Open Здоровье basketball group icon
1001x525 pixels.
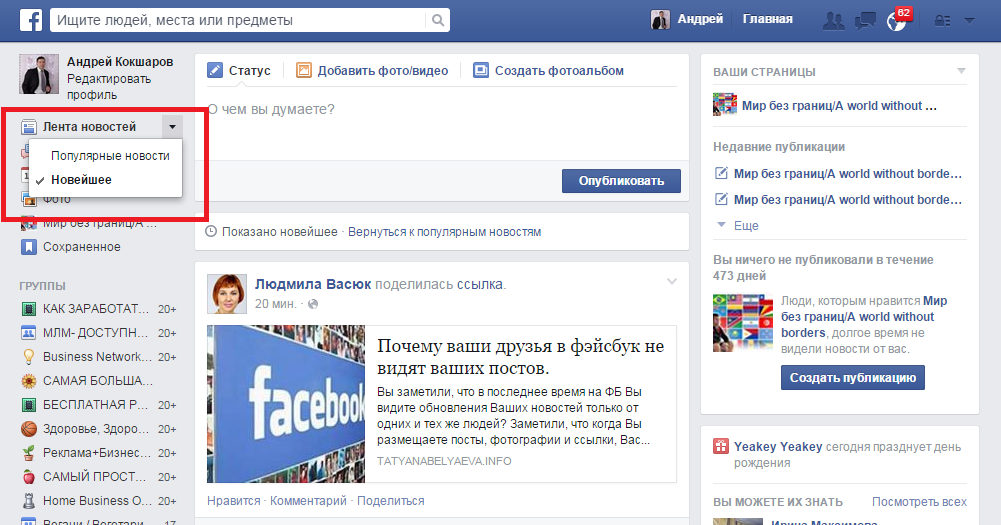(29, 429)
